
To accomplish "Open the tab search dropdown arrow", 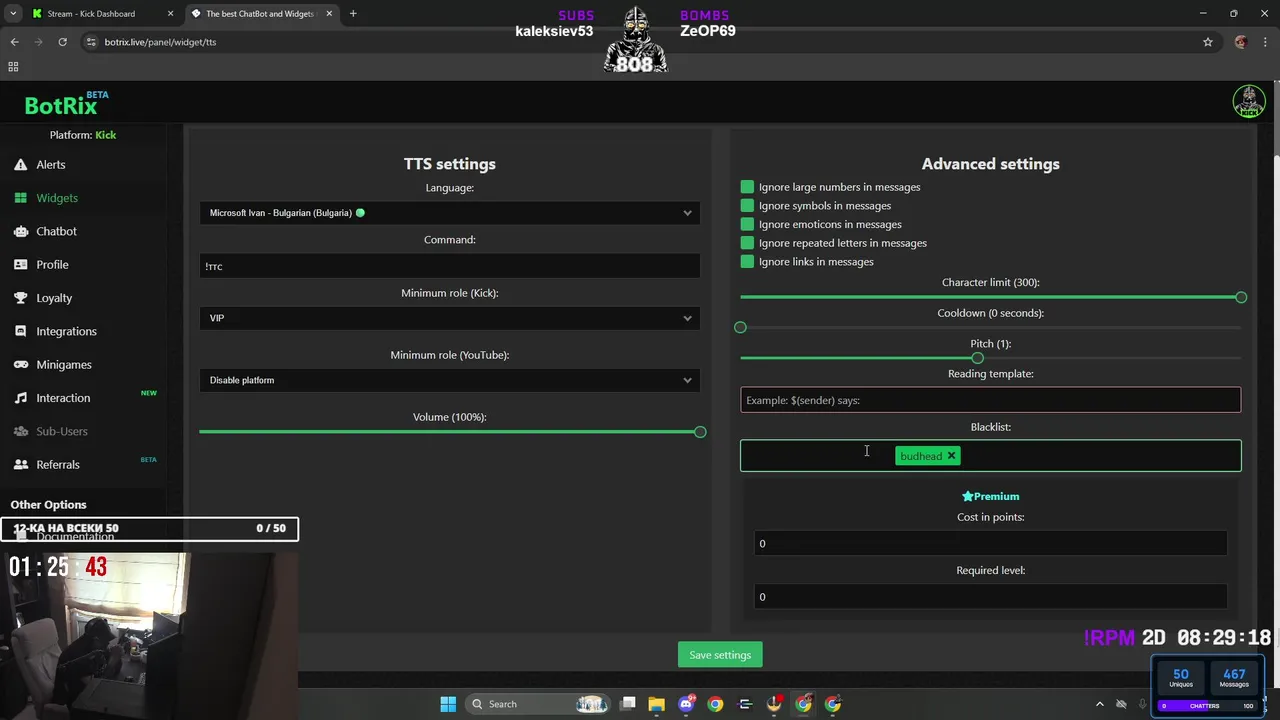I will (x=13, y=14).
